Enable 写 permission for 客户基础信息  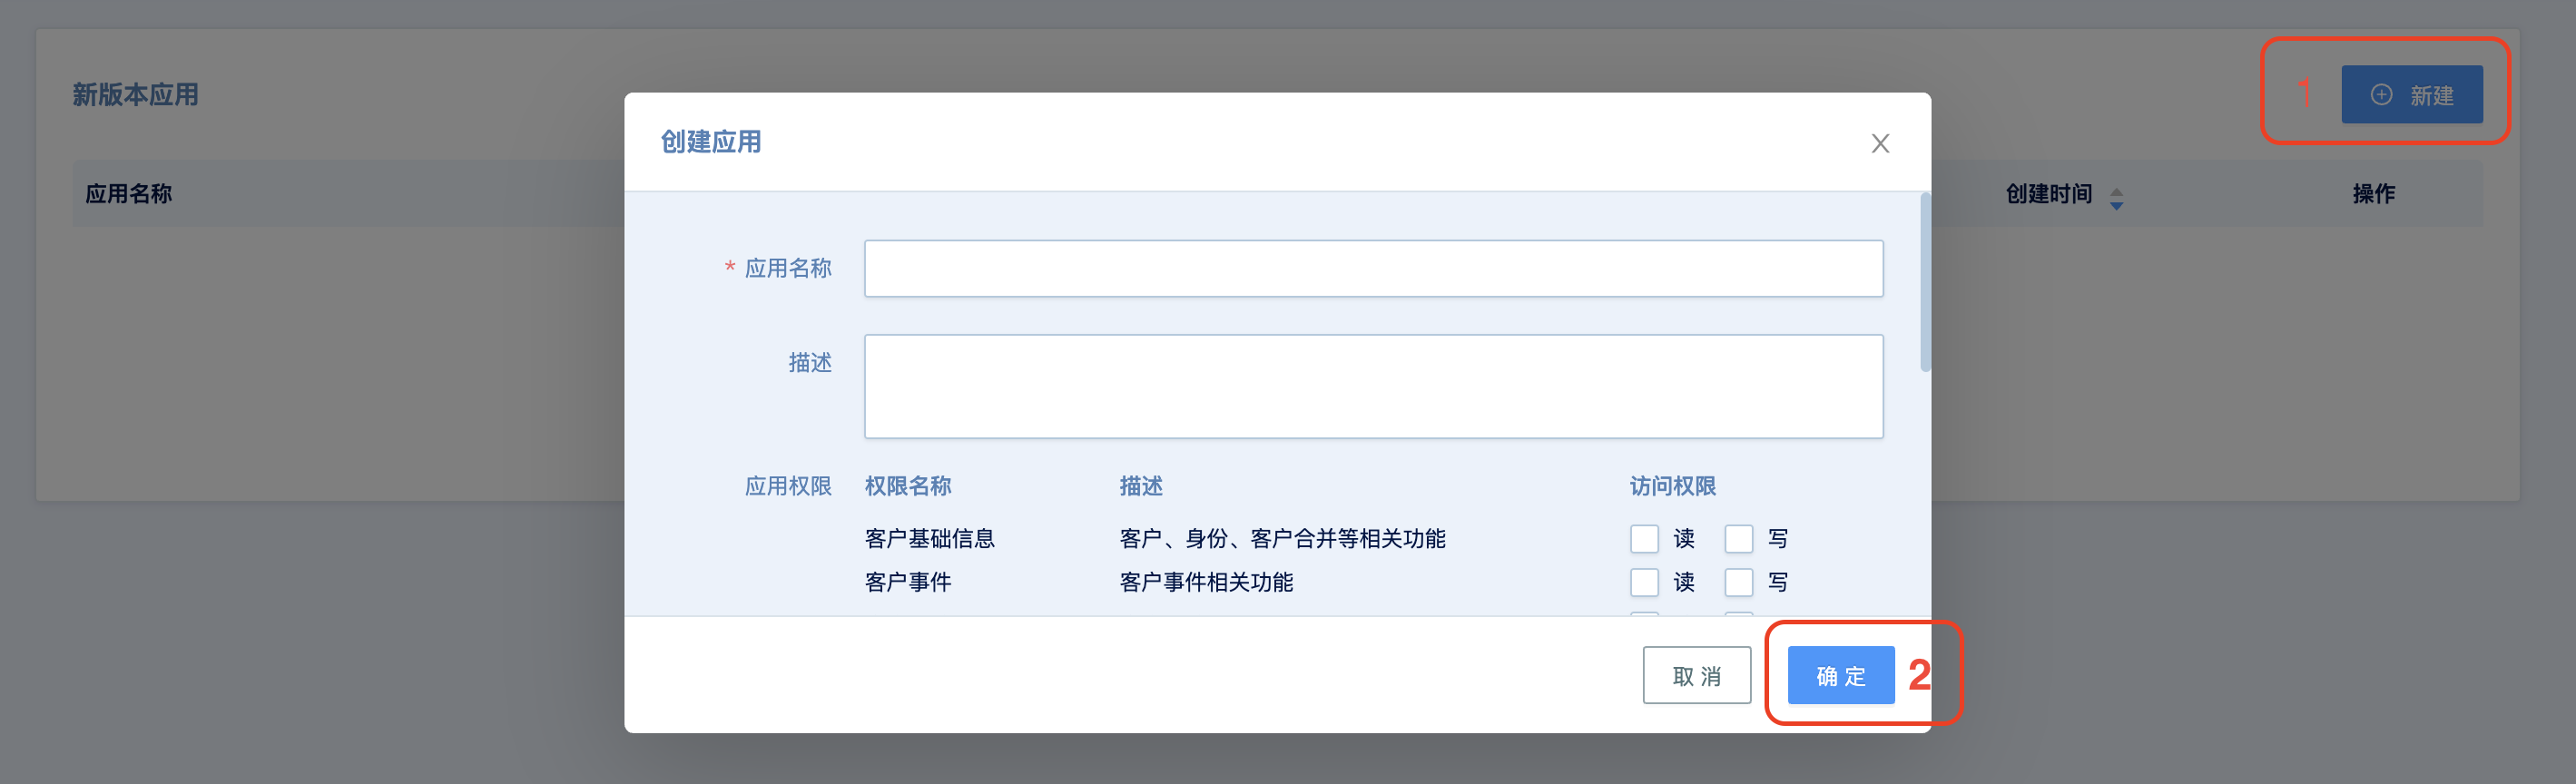[x=1738, y=539]
